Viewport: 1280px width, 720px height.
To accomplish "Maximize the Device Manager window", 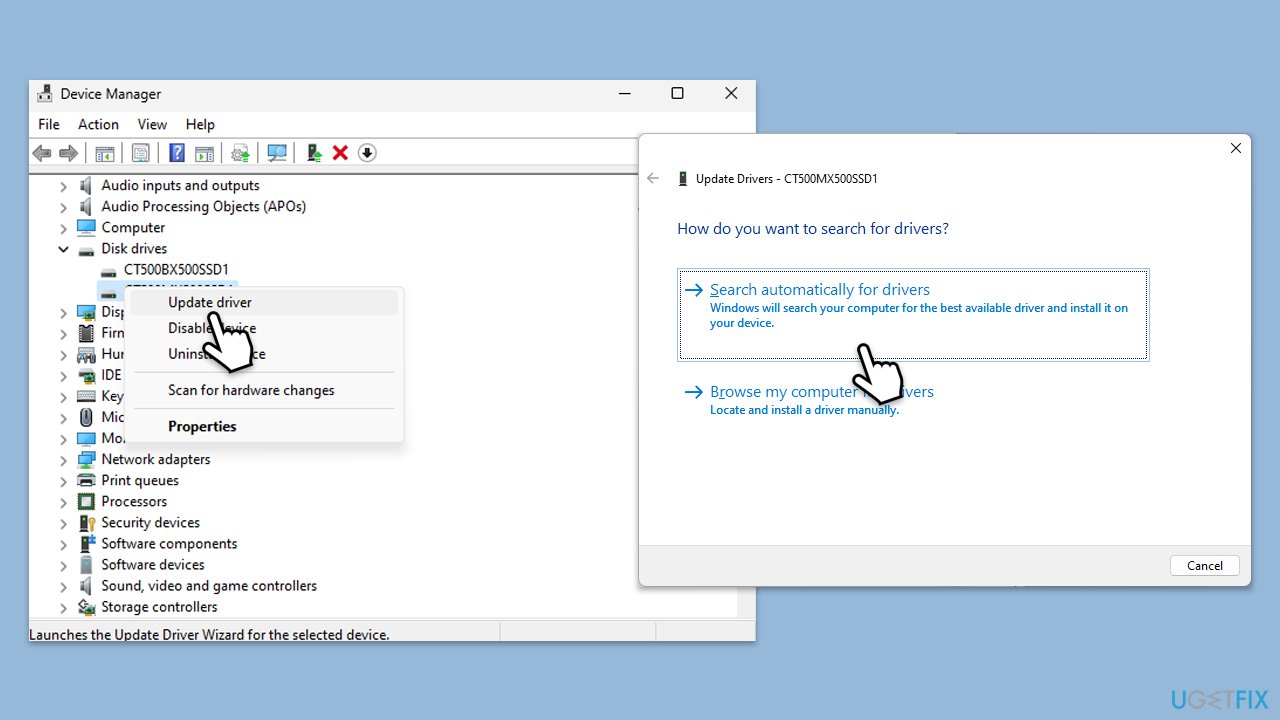I will coord(677,94).
